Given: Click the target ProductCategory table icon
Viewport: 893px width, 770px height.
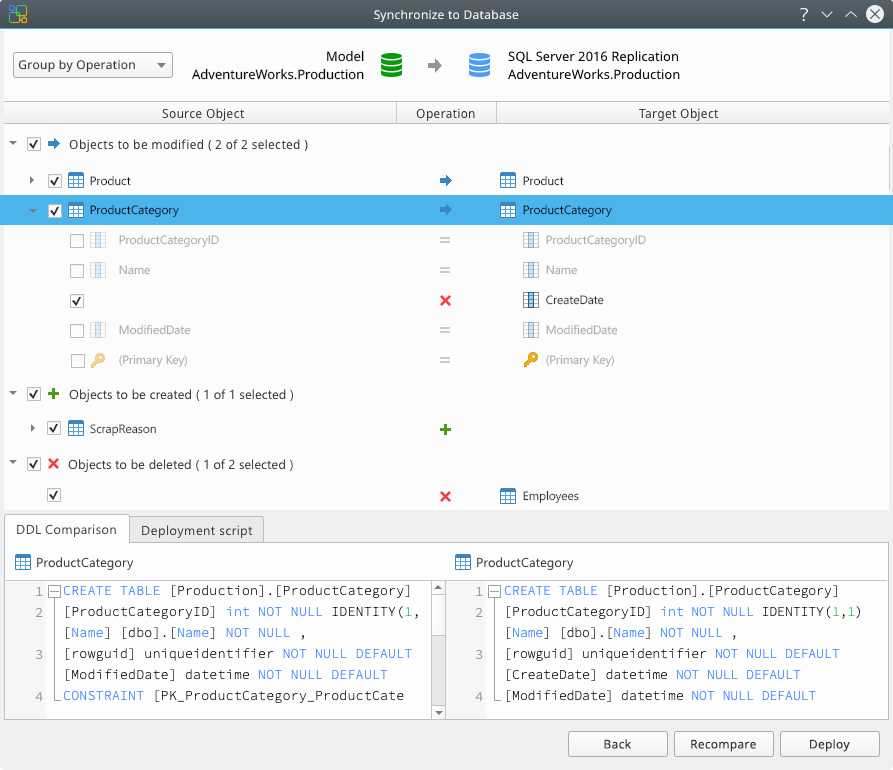Looking at the screenshot, I should click(507, 210).
